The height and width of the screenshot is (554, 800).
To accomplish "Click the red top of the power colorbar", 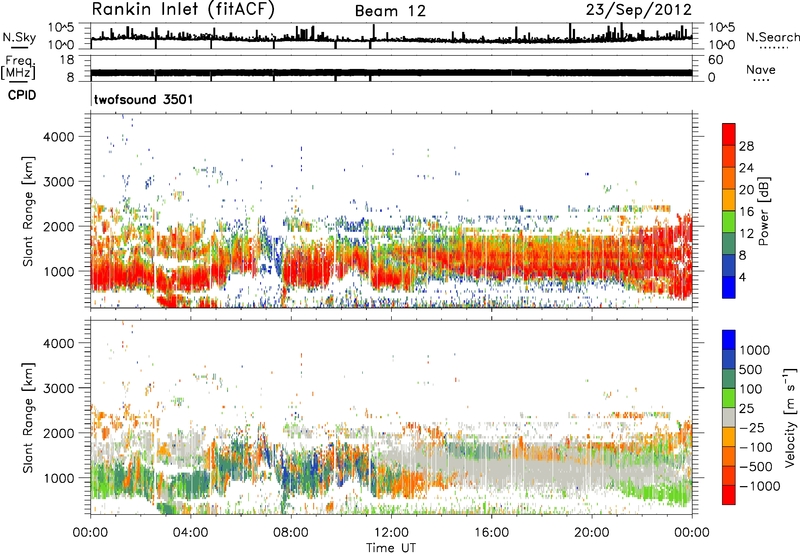I will point(729,134).
